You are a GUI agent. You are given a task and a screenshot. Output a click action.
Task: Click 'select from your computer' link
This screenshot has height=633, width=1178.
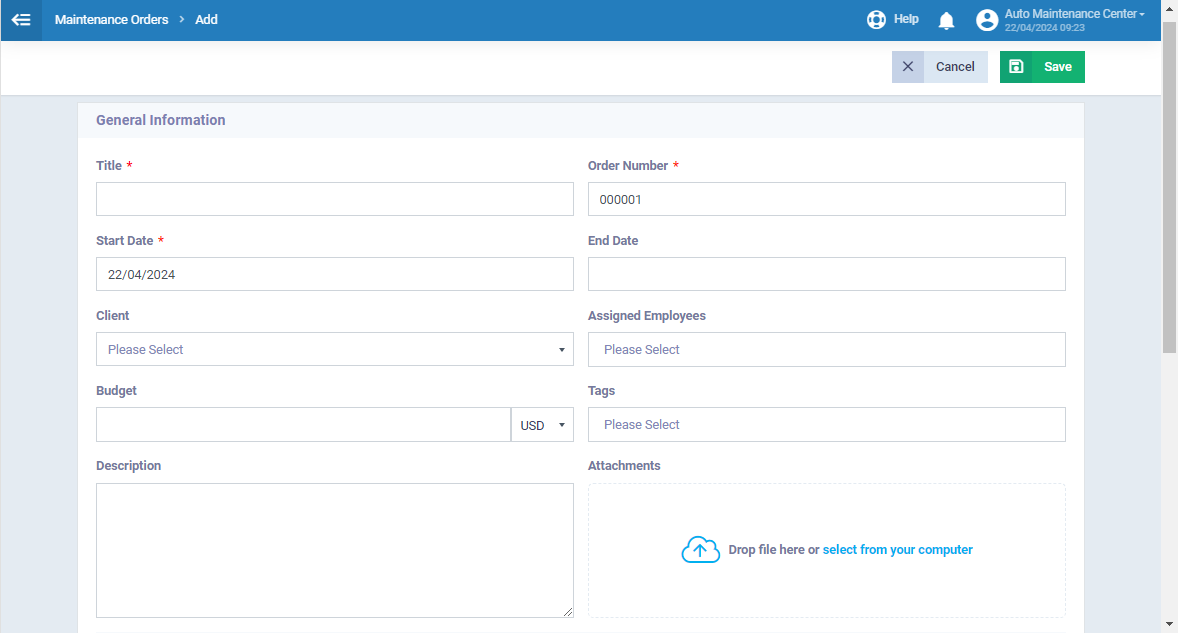[897, 550]
